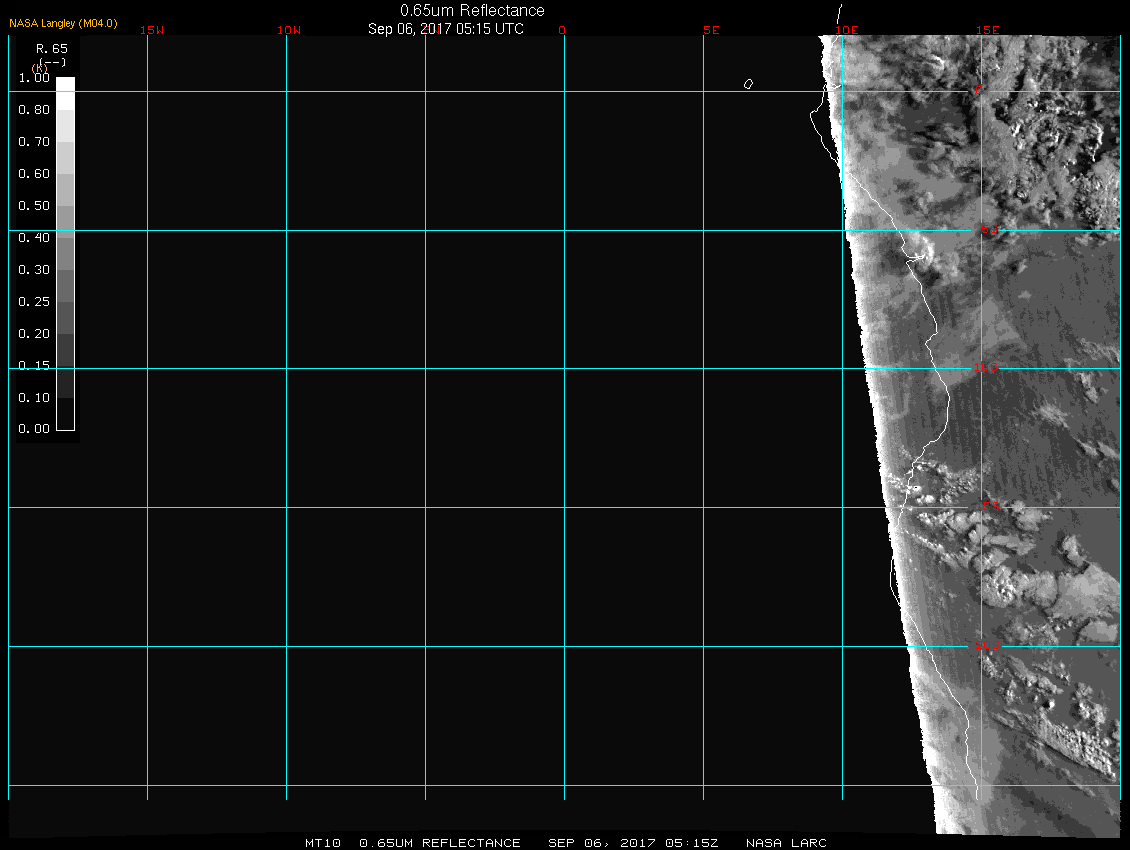The width and height of the screenshot is (1130, 850).
Task: Click the Sep 06, 2017 05:15 UTC timestamp
Action: 446,29
